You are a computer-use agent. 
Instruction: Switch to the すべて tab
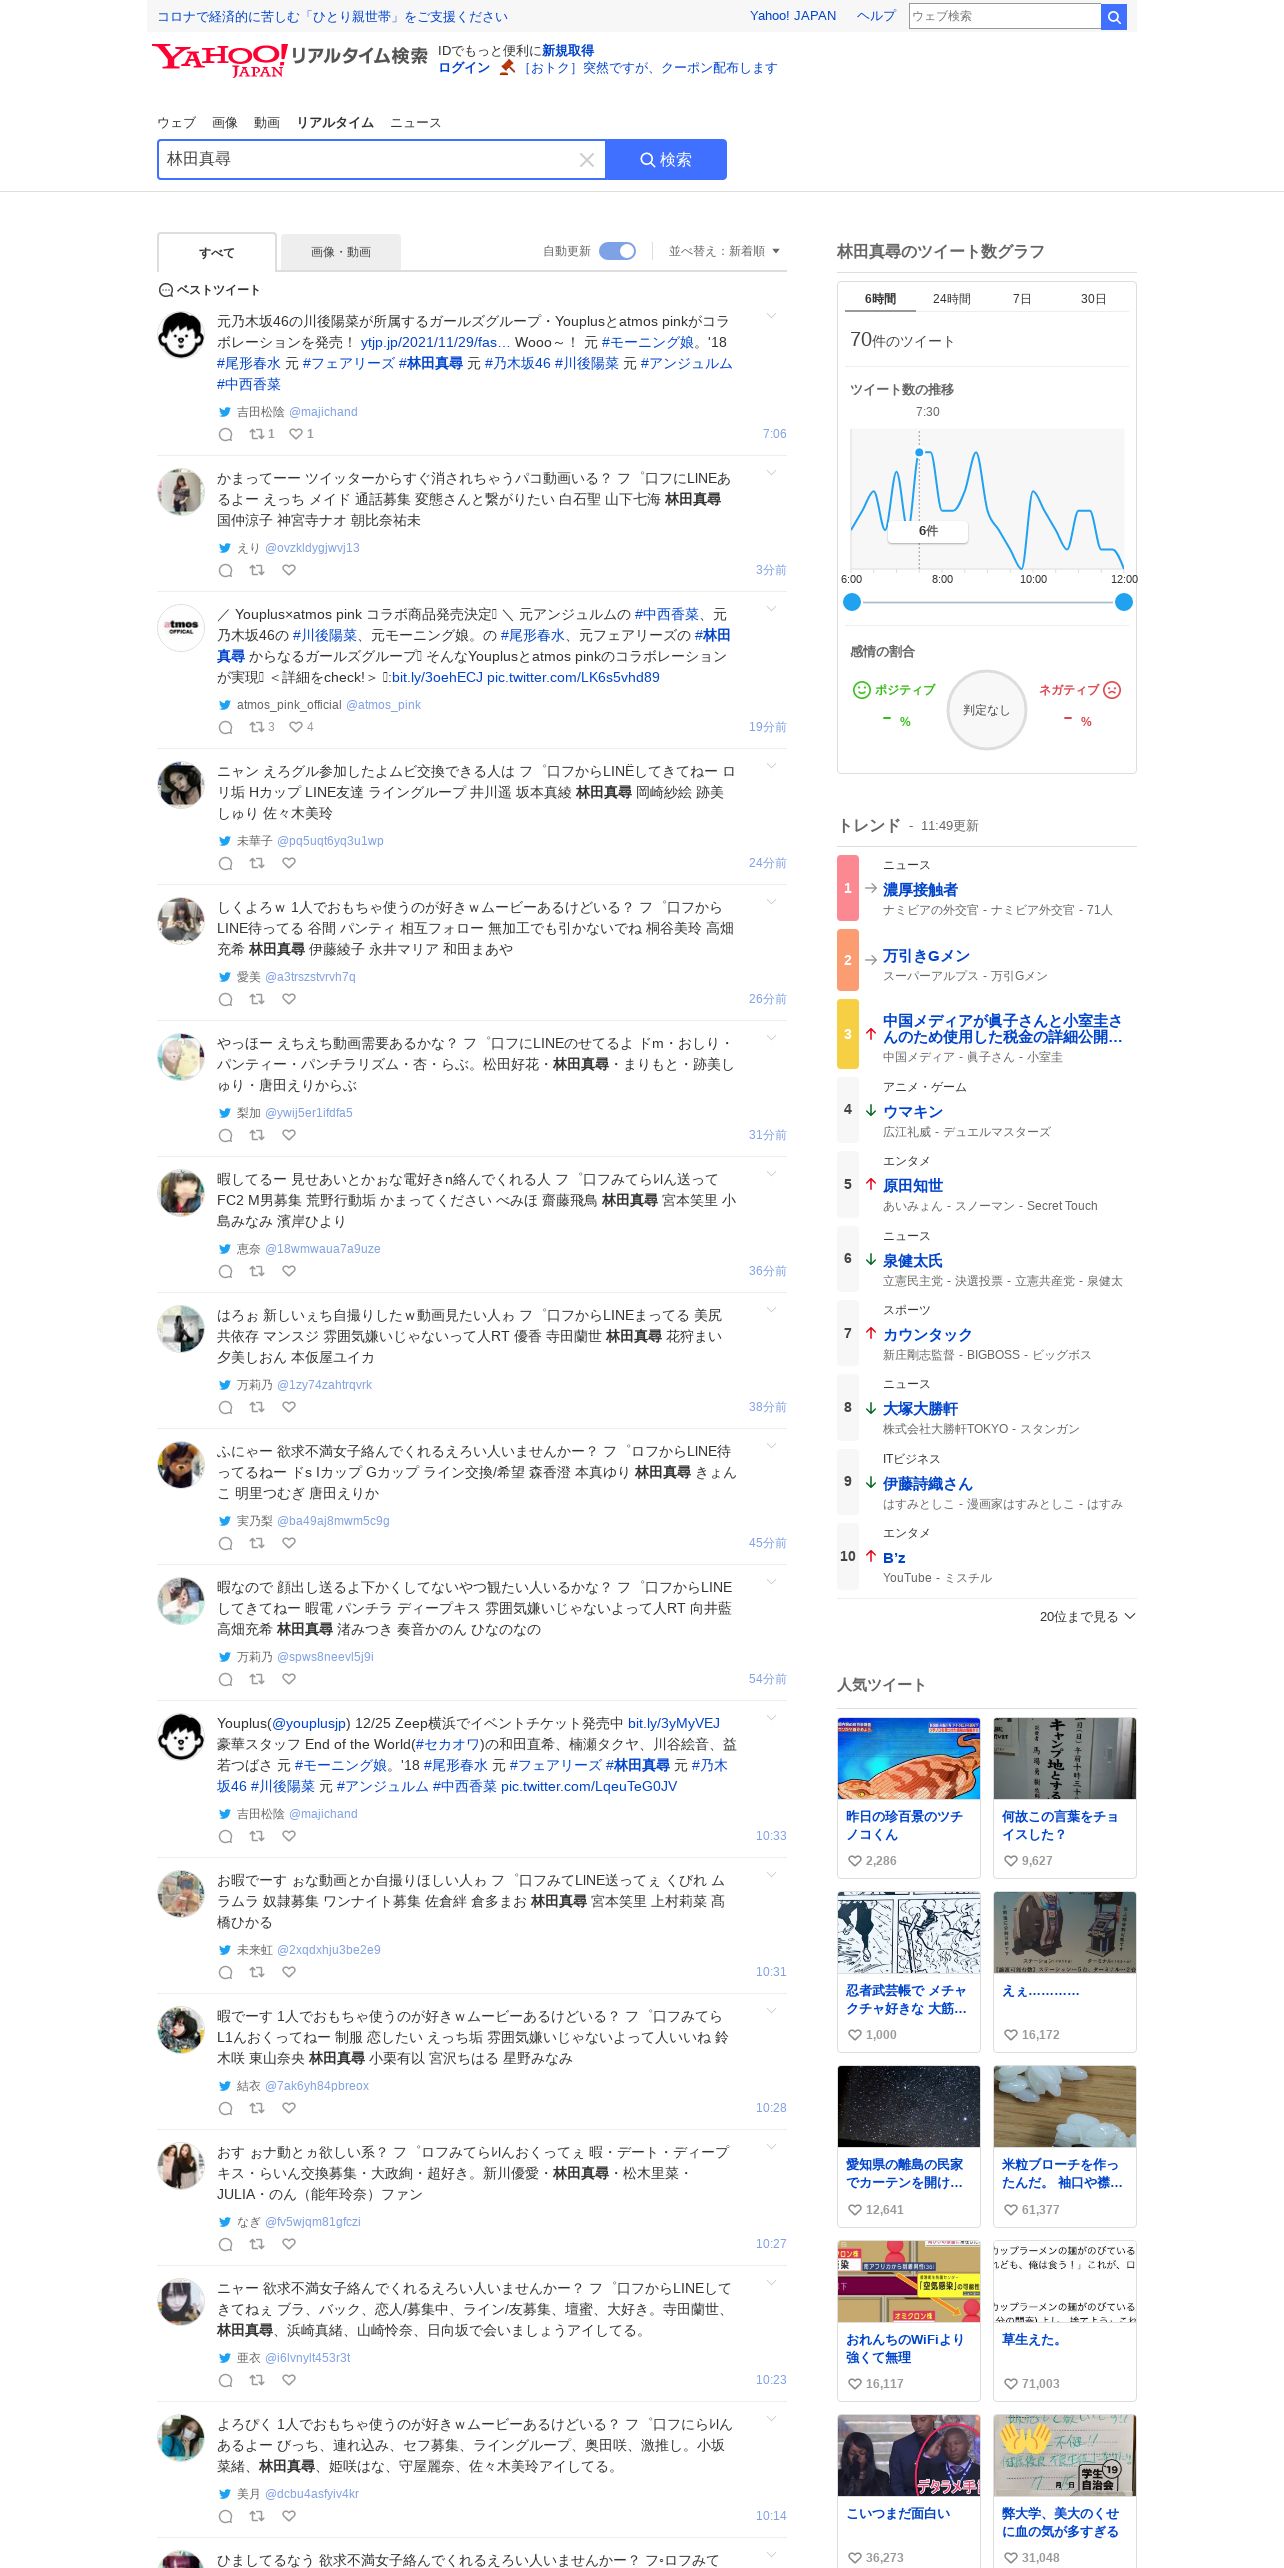coord(217,253)
